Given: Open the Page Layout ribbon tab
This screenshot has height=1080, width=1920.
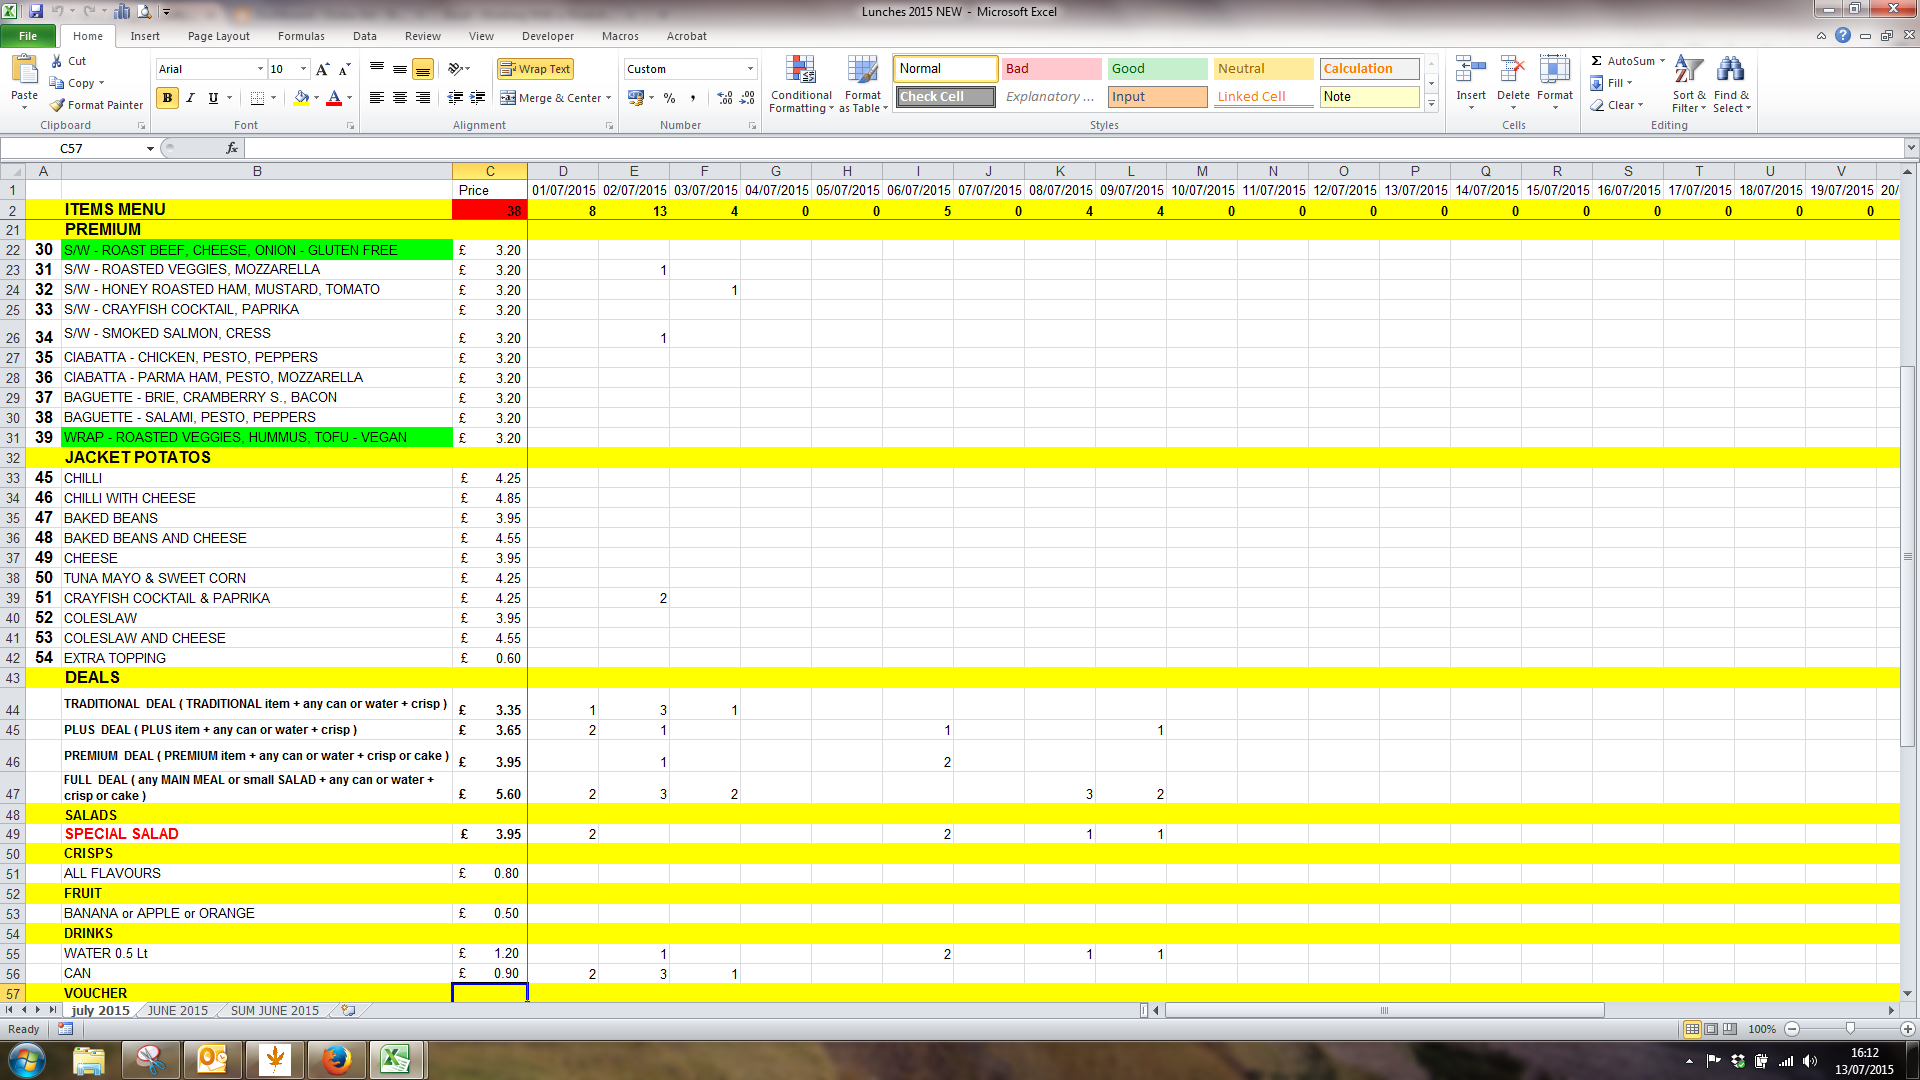Looking at the screenshot, I should (x=218, y=36).
